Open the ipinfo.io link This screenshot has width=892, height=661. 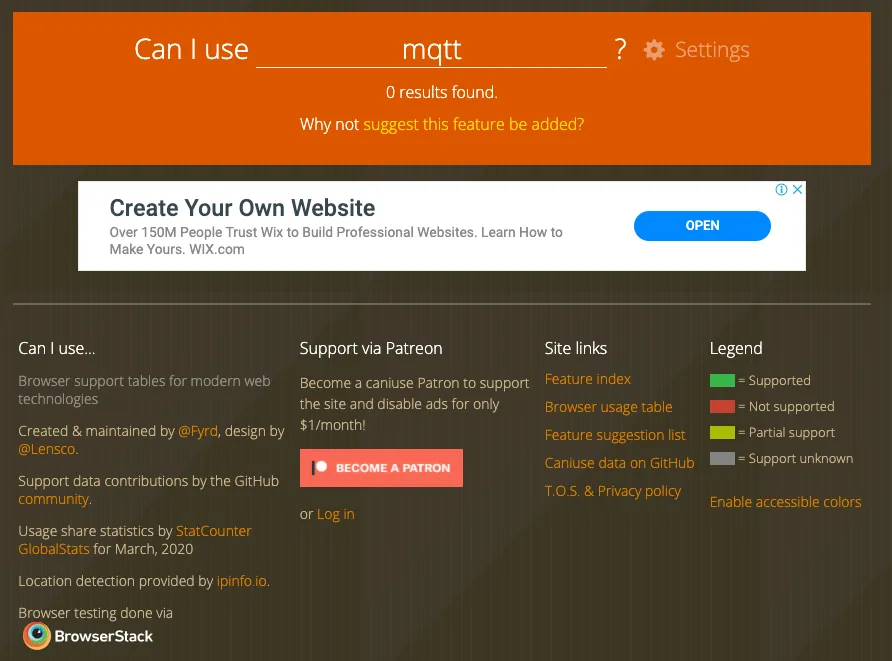243,581
